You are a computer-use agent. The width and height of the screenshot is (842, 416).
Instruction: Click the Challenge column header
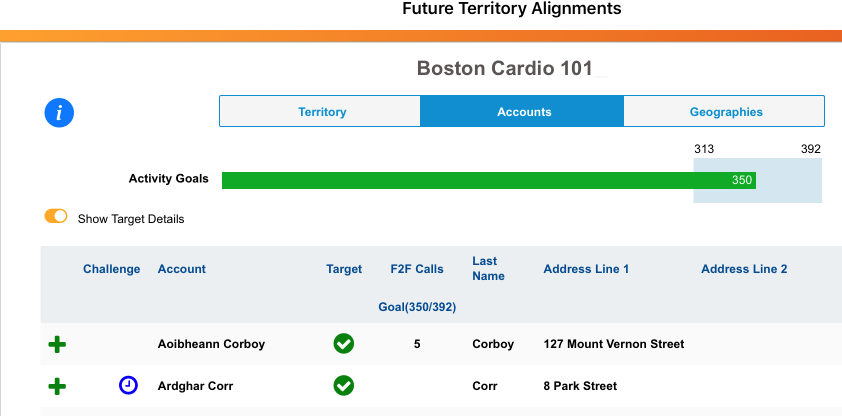(x=112, y=269)
